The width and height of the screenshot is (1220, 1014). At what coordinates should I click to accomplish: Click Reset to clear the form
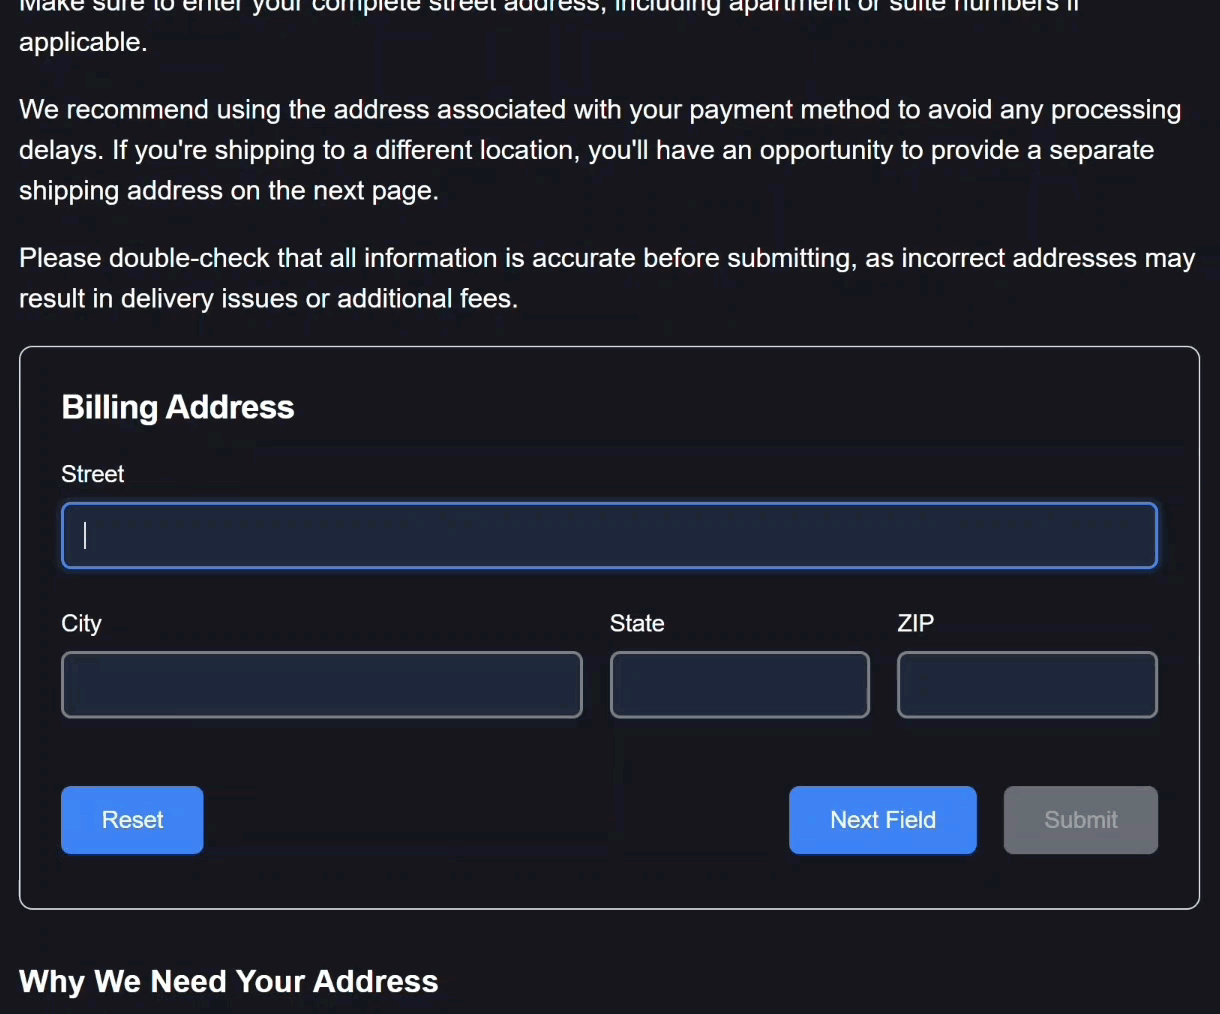[x=131, y=820]
